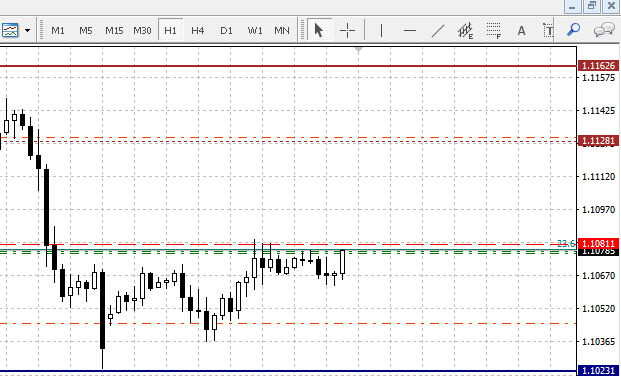Click the 1.11281 price label

tap(598, 141)
